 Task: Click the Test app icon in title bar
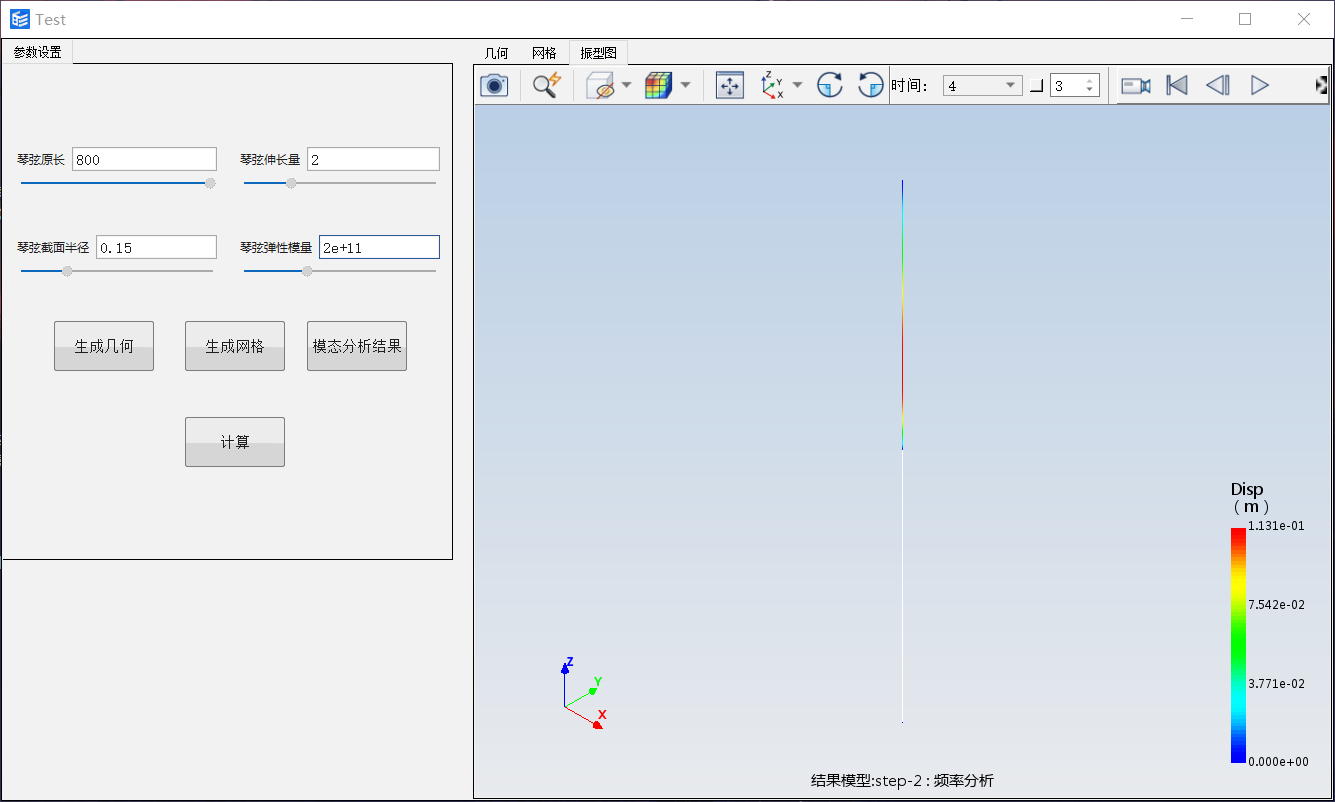[x=20, y=19]
